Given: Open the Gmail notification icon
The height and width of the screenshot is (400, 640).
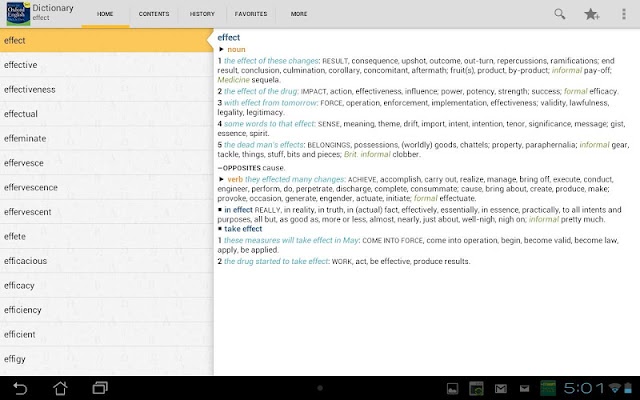Looking at the screenshot, I should (501, 389).
